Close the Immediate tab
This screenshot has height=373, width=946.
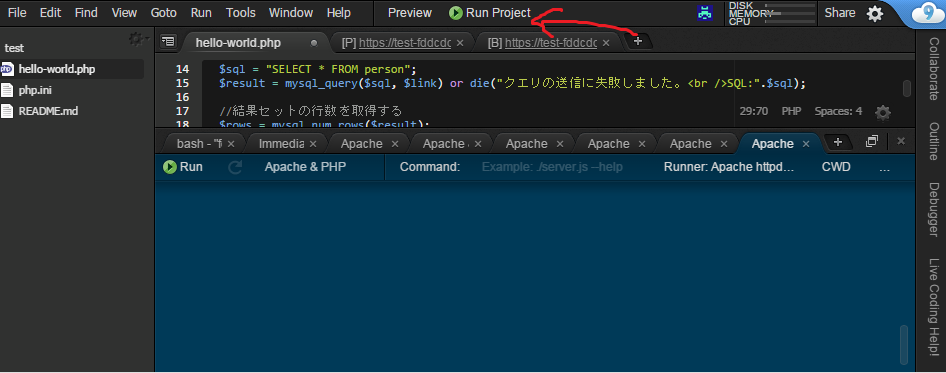click(313, 144)
